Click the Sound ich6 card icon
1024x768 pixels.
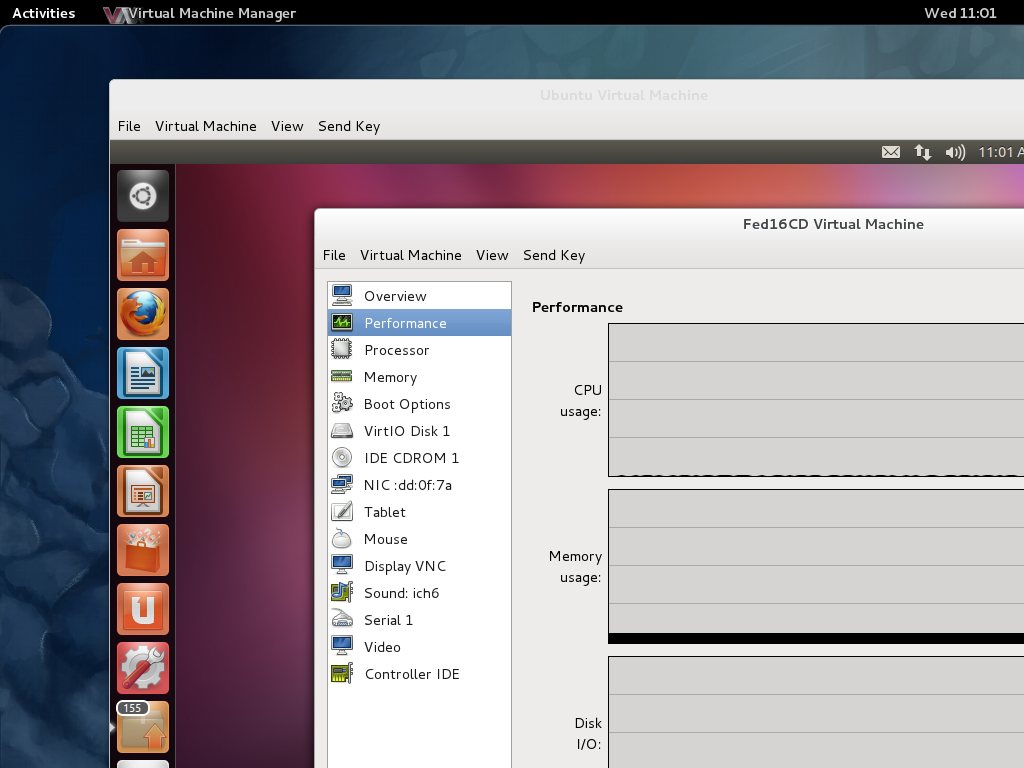(342, 592)
